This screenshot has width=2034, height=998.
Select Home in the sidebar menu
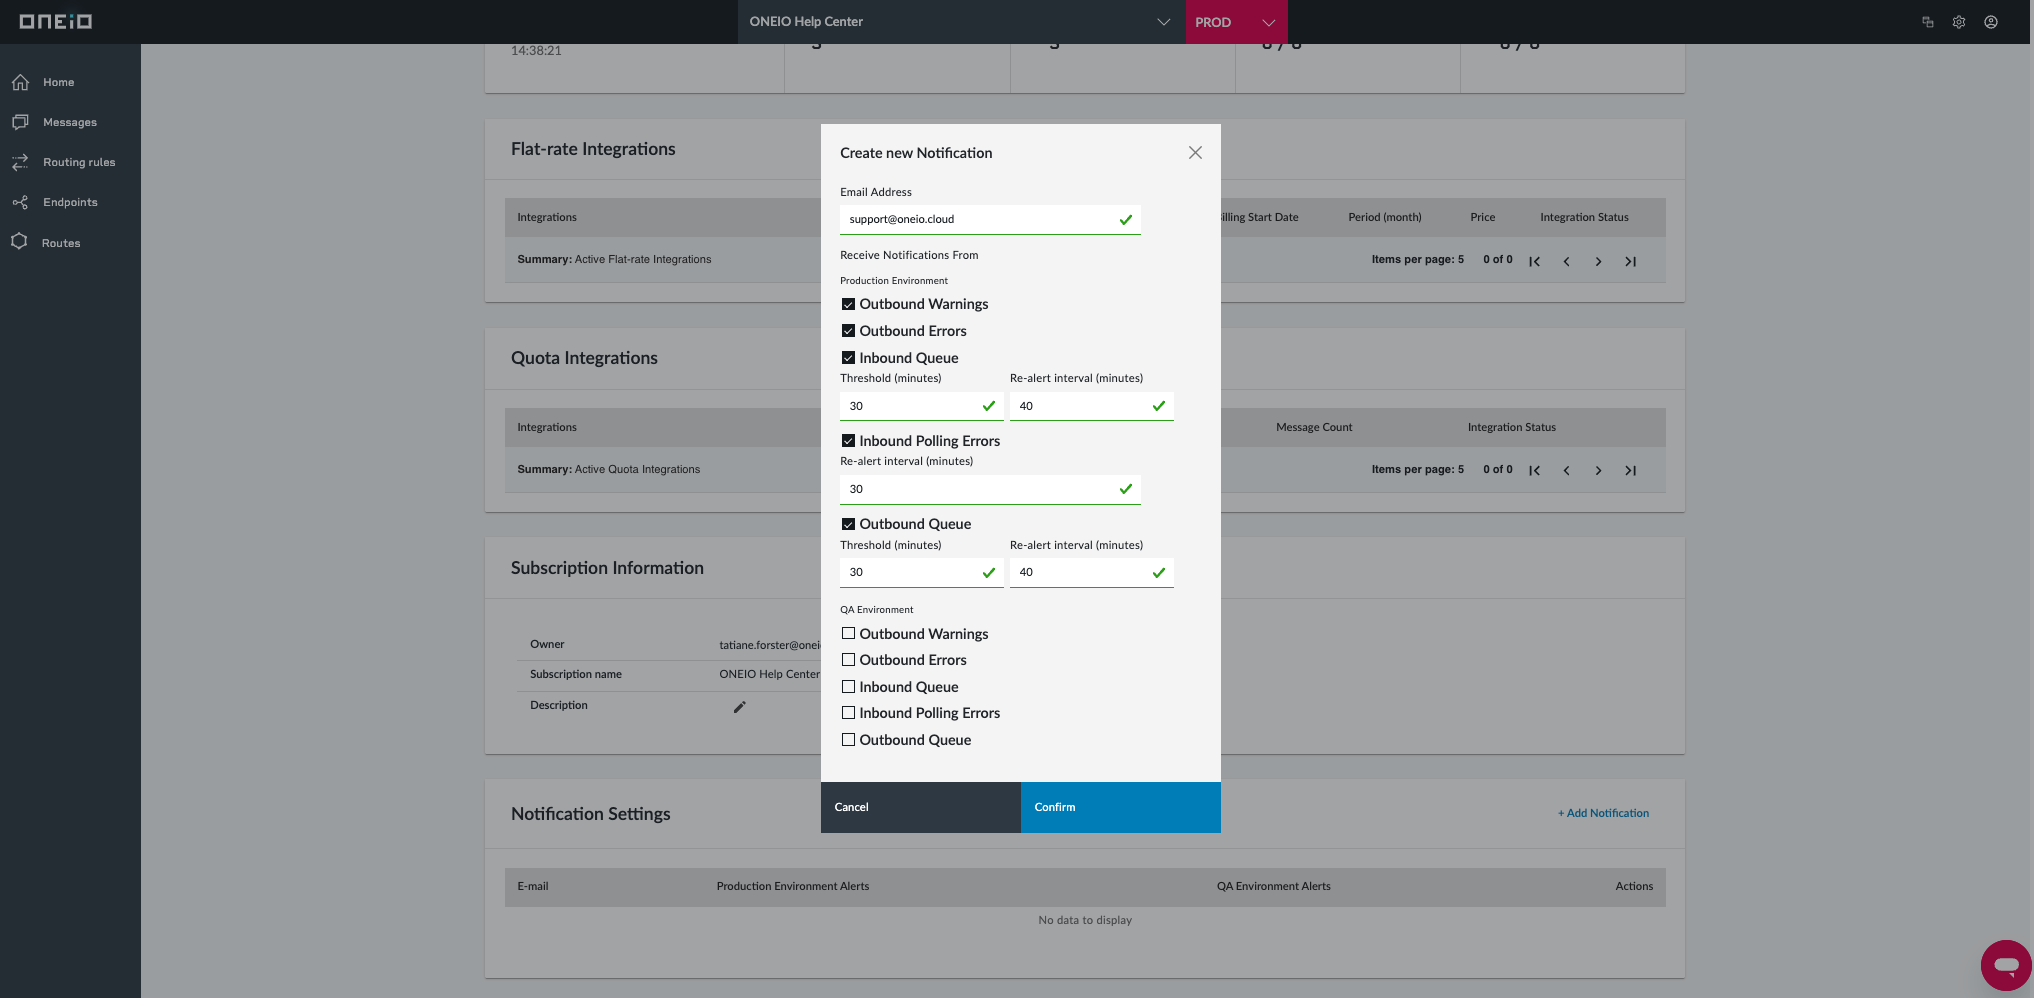(x=58, y=82)
